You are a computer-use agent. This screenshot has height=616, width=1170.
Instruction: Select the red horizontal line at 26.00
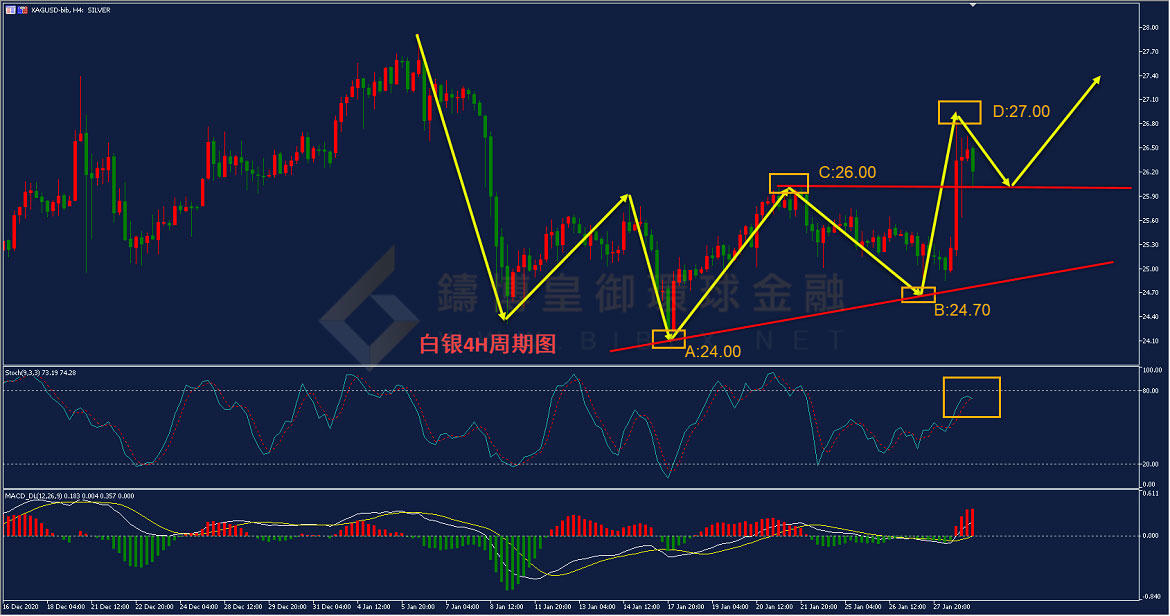pos(954,186)
